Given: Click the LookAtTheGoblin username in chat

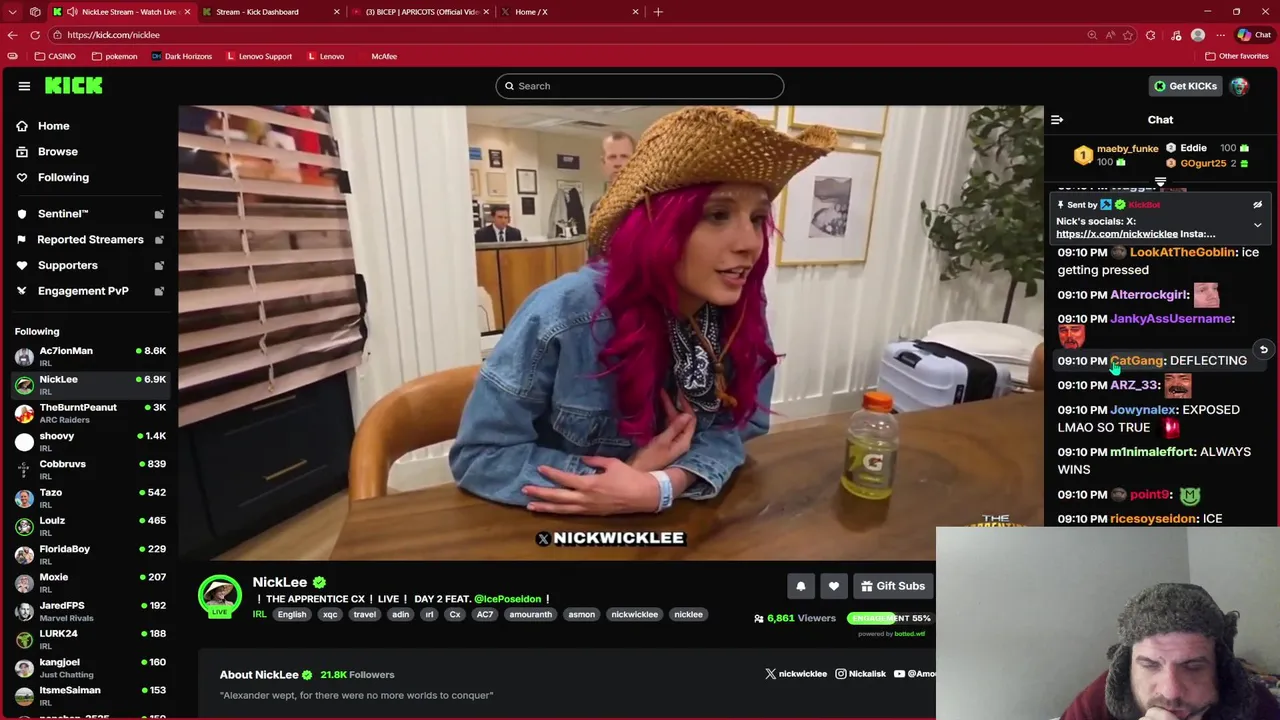Looking at the screenshot, I should click(1182, 253).
